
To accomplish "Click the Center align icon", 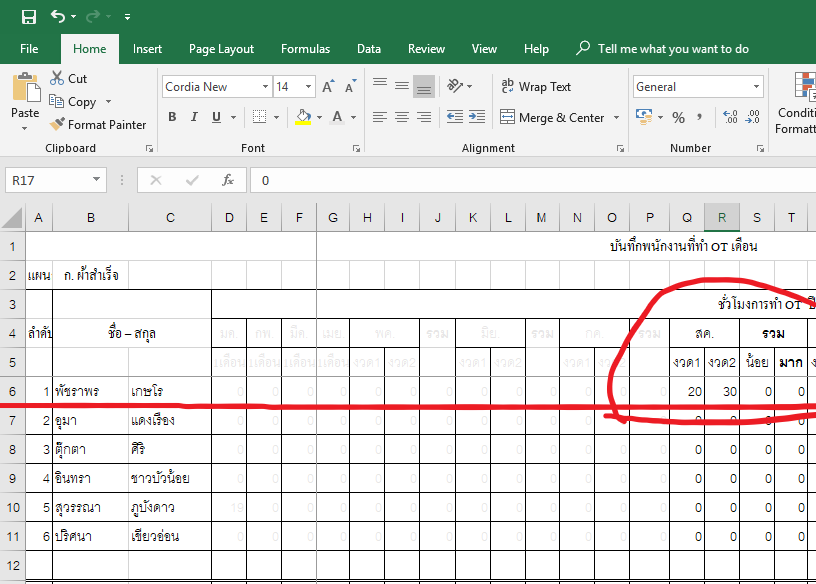I will (x=402, y=118).
